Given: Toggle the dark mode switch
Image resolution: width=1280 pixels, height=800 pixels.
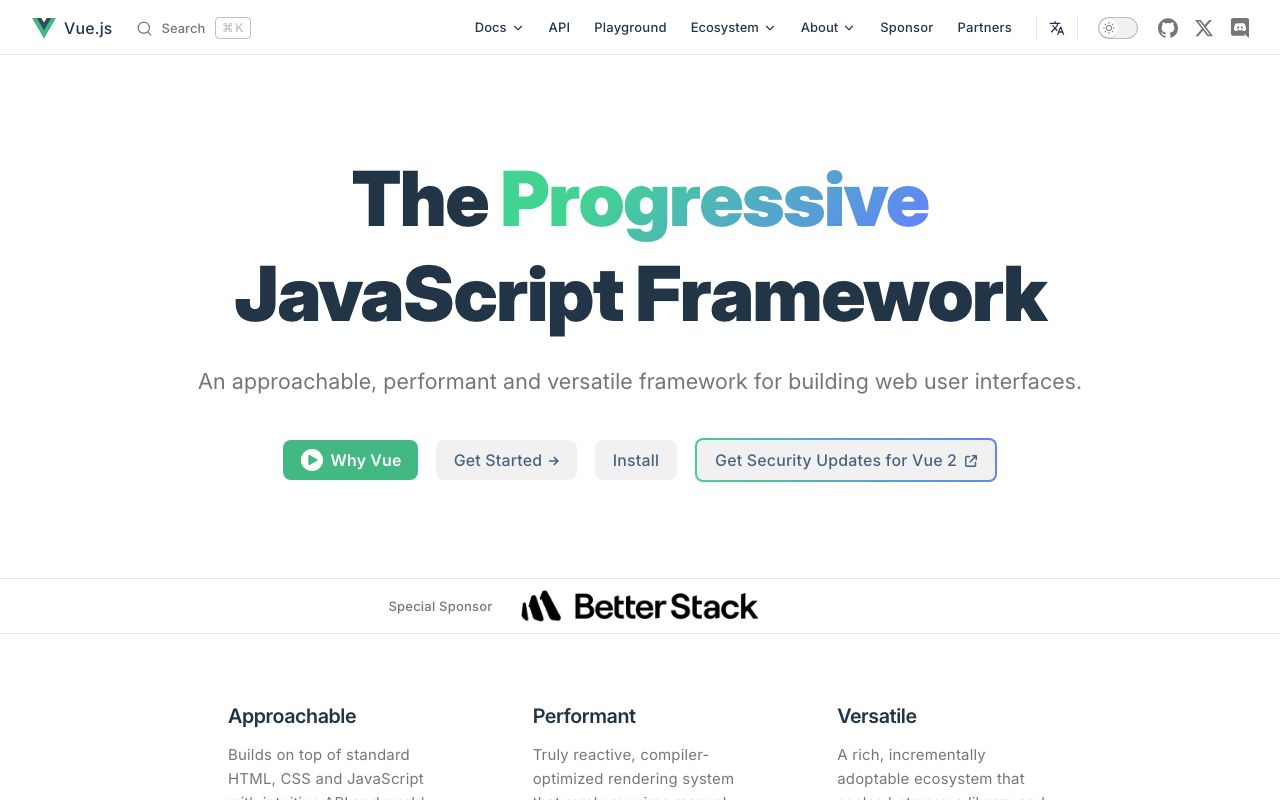Looking at the screenshot, I should pos(1117,27).
